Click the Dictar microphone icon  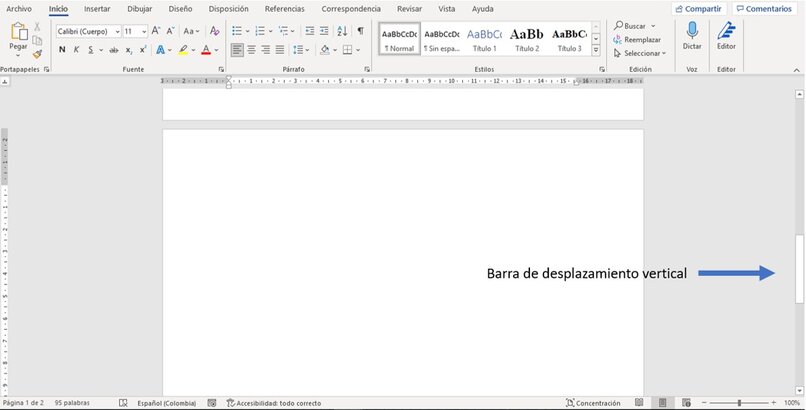point(692,30)
